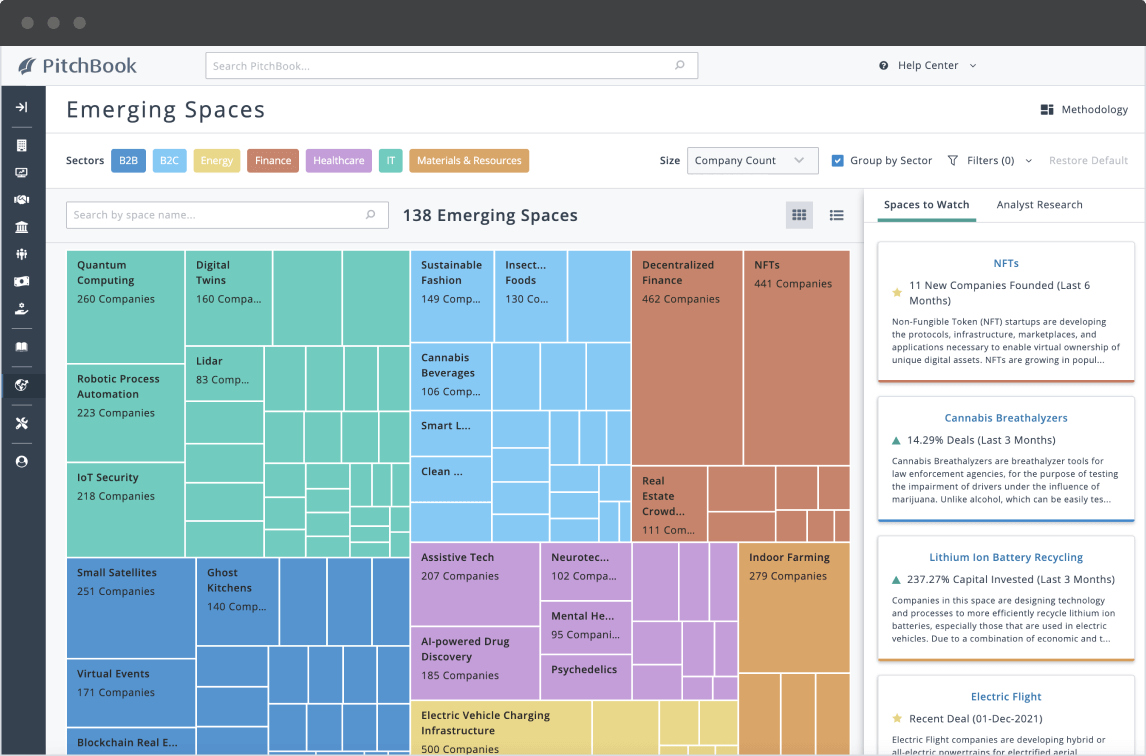Toggle the Finance sector filter
Screen dimensions: 1146x756
click(273, 160)
